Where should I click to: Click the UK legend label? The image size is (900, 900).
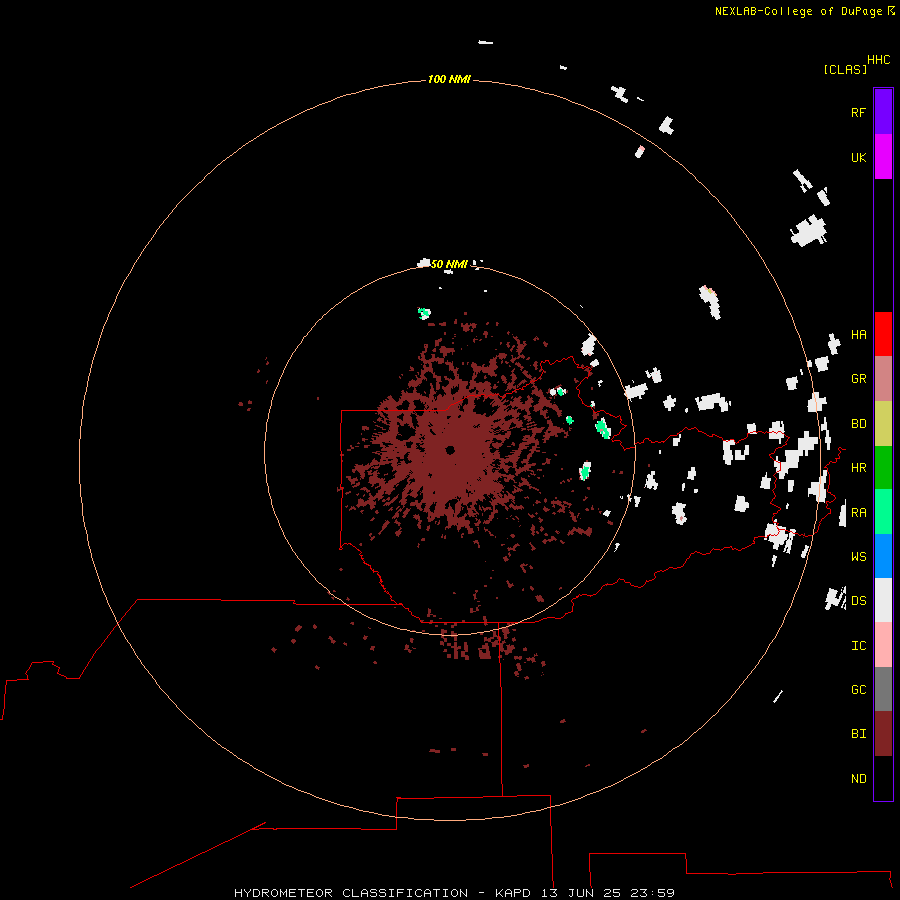coord(858,157)
